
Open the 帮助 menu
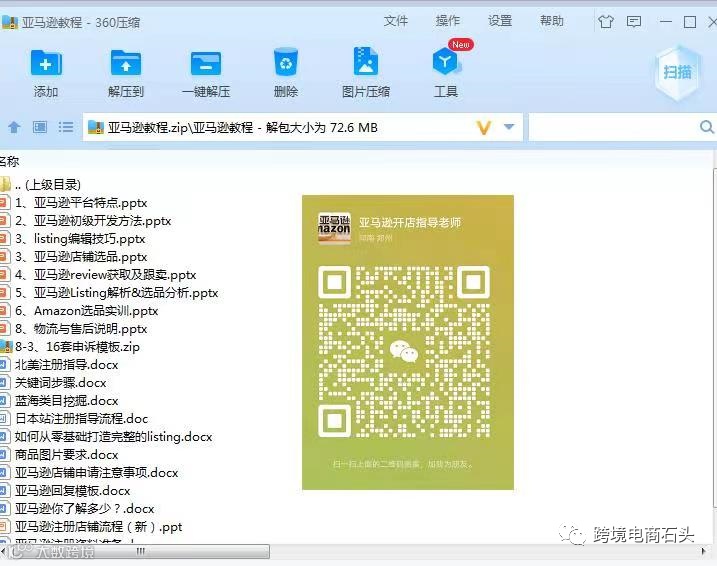coord(552,21)
